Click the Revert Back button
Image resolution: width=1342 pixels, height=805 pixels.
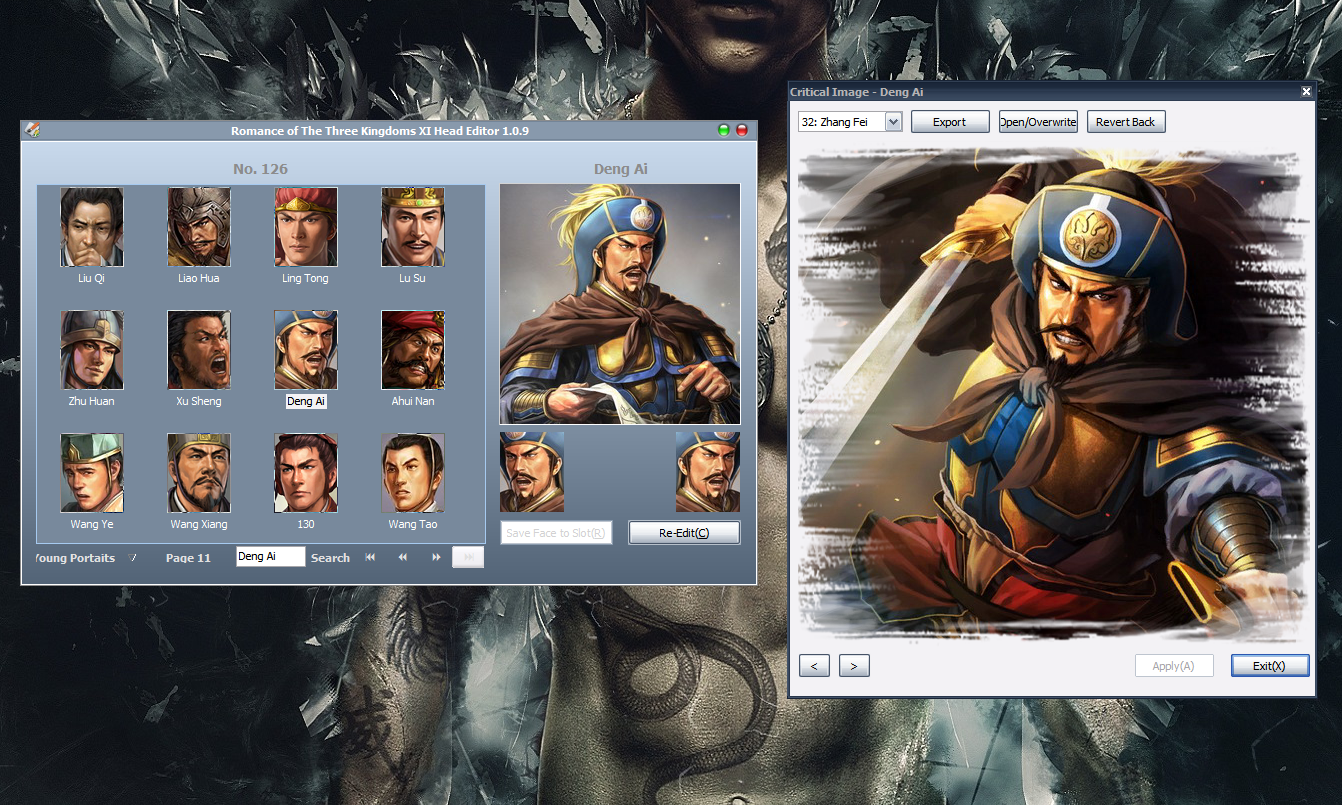click(1126, 122)
